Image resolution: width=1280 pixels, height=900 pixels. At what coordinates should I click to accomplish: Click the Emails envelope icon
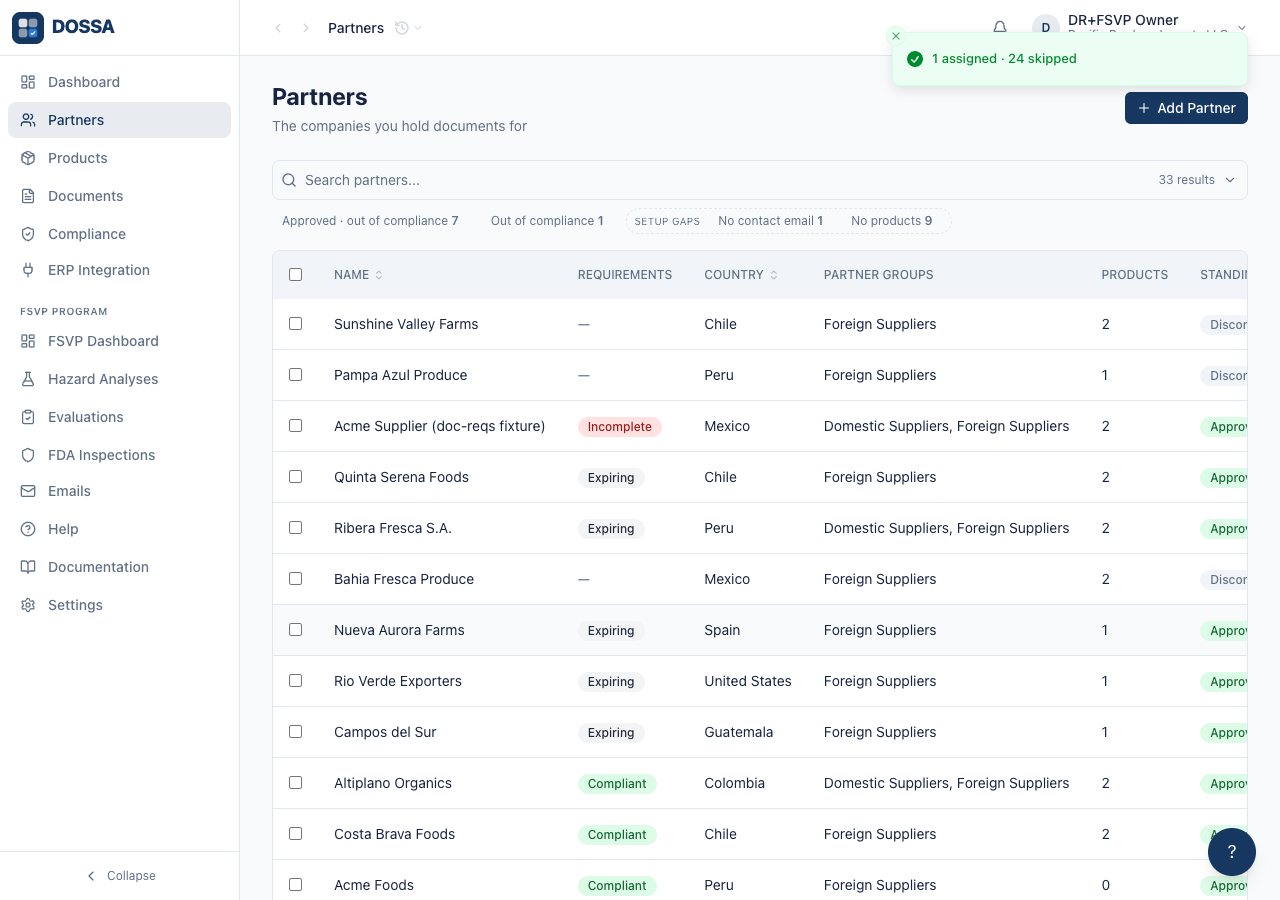(28, 491)
